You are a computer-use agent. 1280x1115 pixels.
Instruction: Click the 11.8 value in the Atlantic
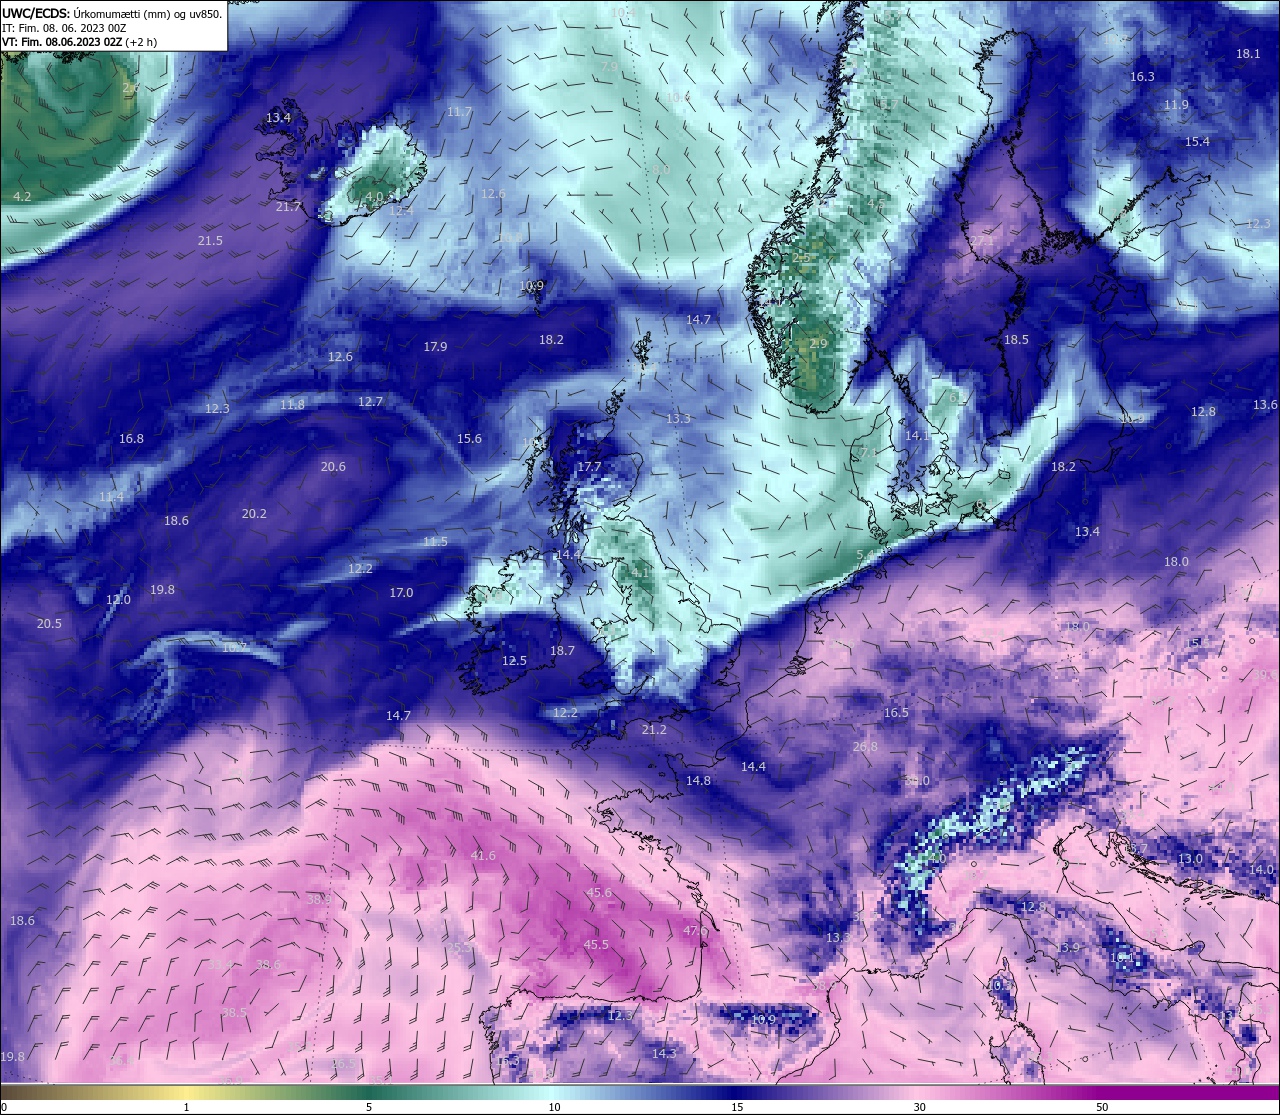point(292,405)
